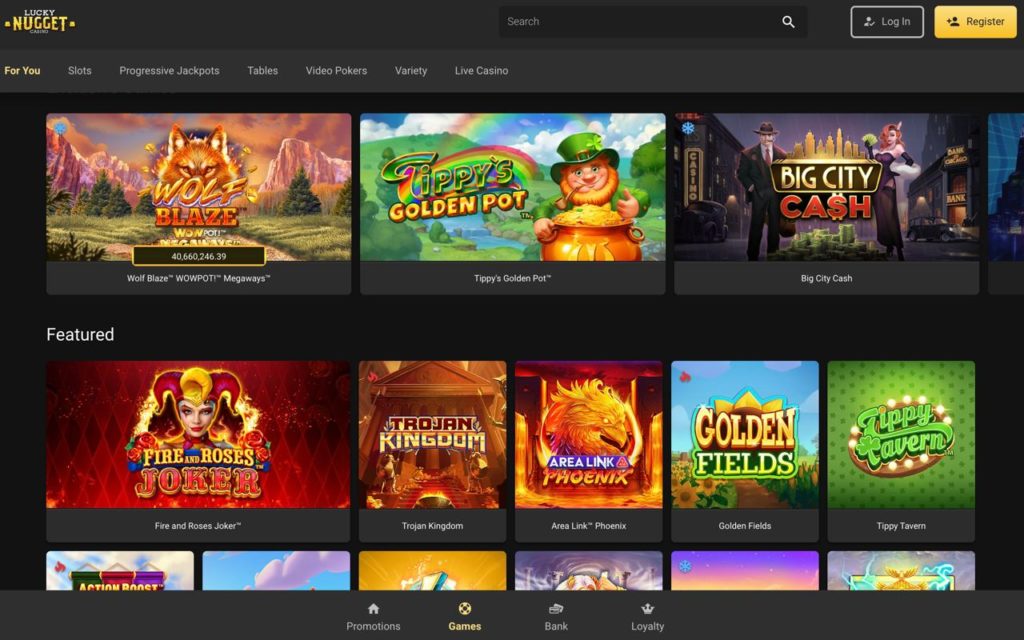Viewport: 1024px width, 640px height.
Task: Switch to the Slots tab
Action: coord(79,71)
